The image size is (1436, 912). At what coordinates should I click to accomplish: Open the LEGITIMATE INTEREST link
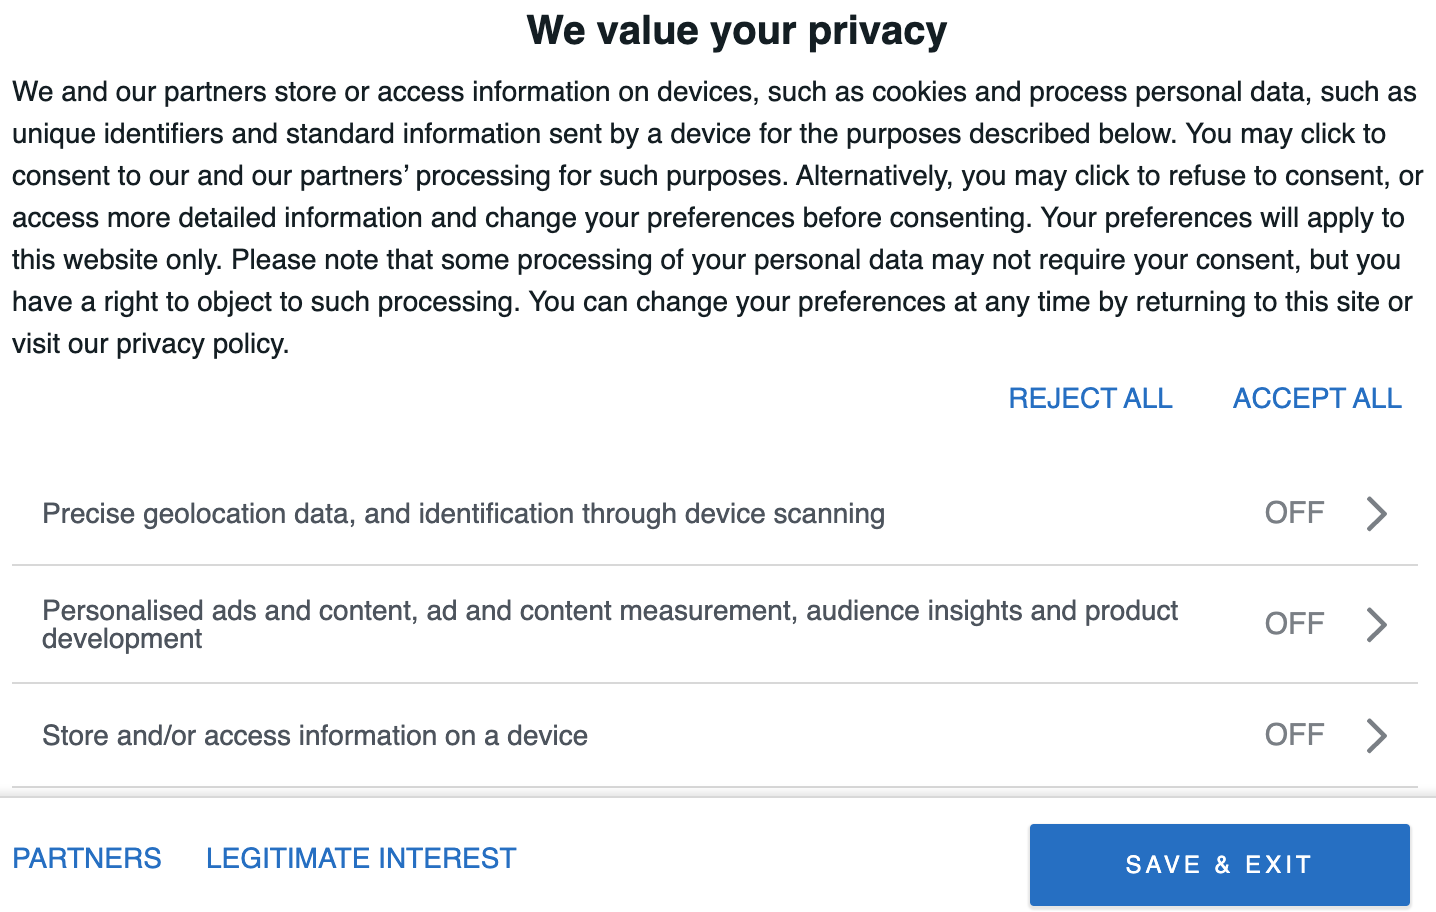[x=361, y=858]
